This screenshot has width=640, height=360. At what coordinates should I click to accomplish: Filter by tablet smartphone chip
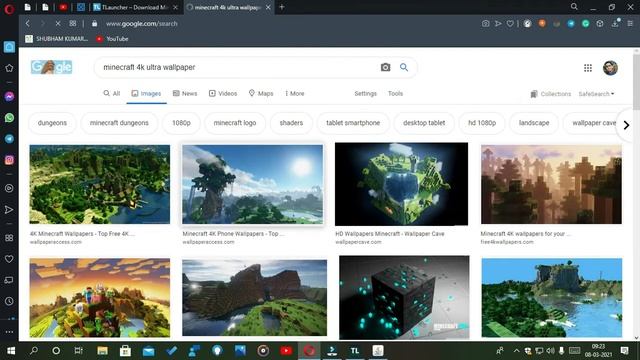(x=353, y=123)
